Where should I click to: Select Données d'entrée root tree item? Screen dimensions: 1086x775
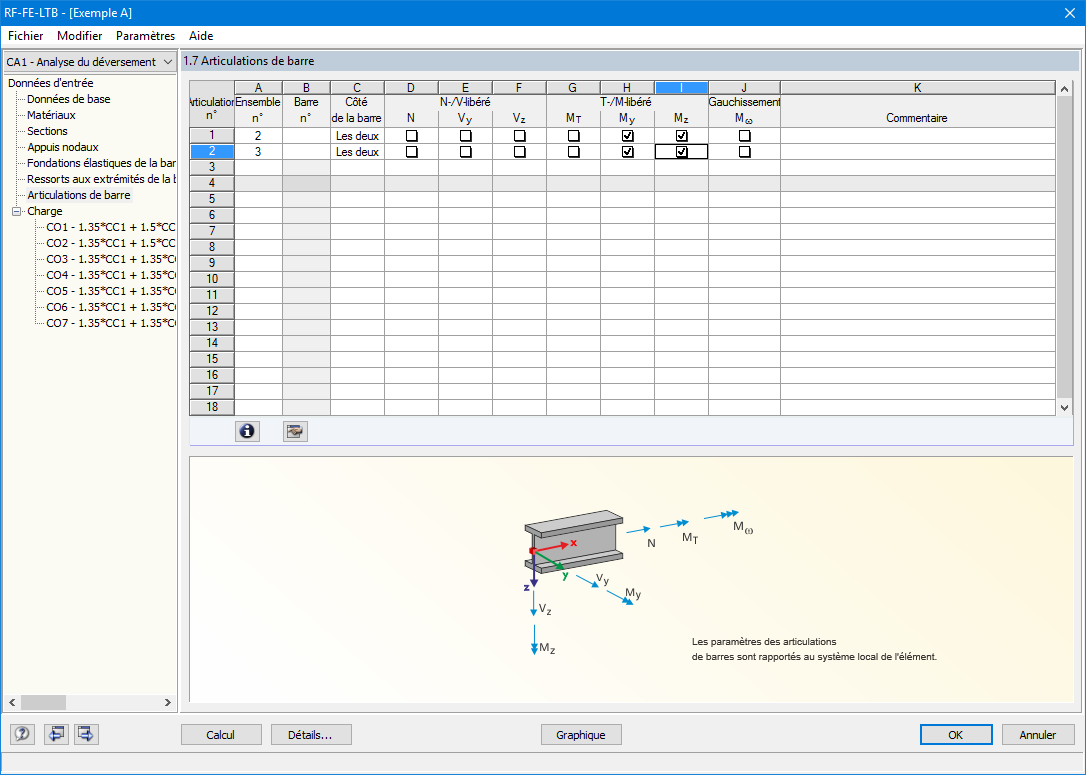[51, 83]
